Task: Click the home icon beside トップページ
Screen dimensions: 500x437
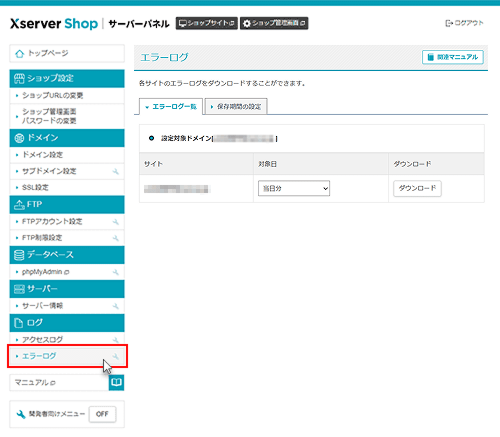Action: coord(19,54)
